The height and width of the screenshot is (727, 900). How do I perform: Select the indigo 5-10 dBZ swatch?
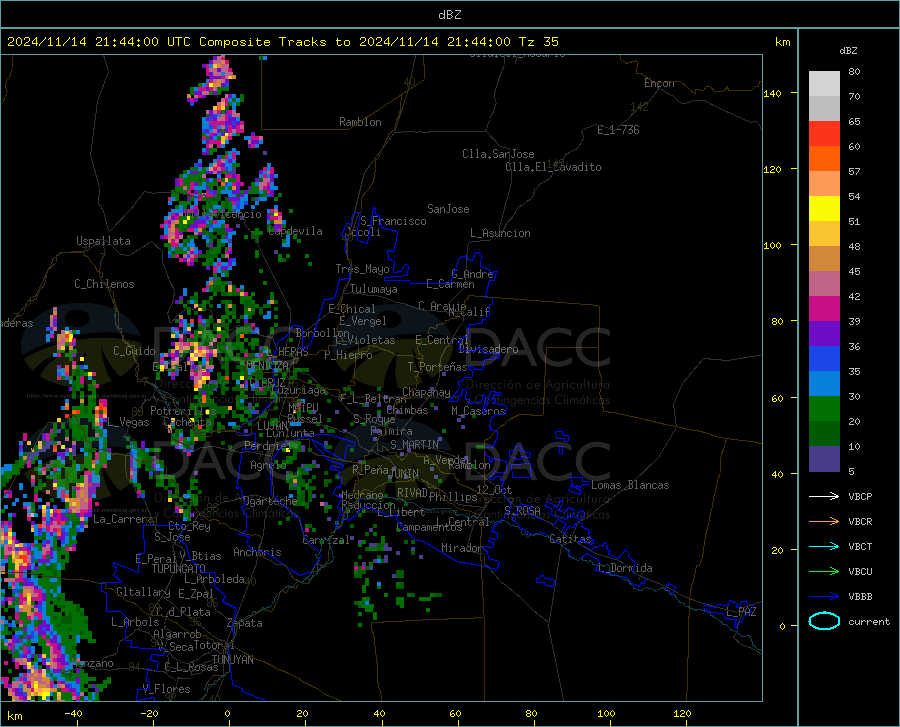coord(824,458)
